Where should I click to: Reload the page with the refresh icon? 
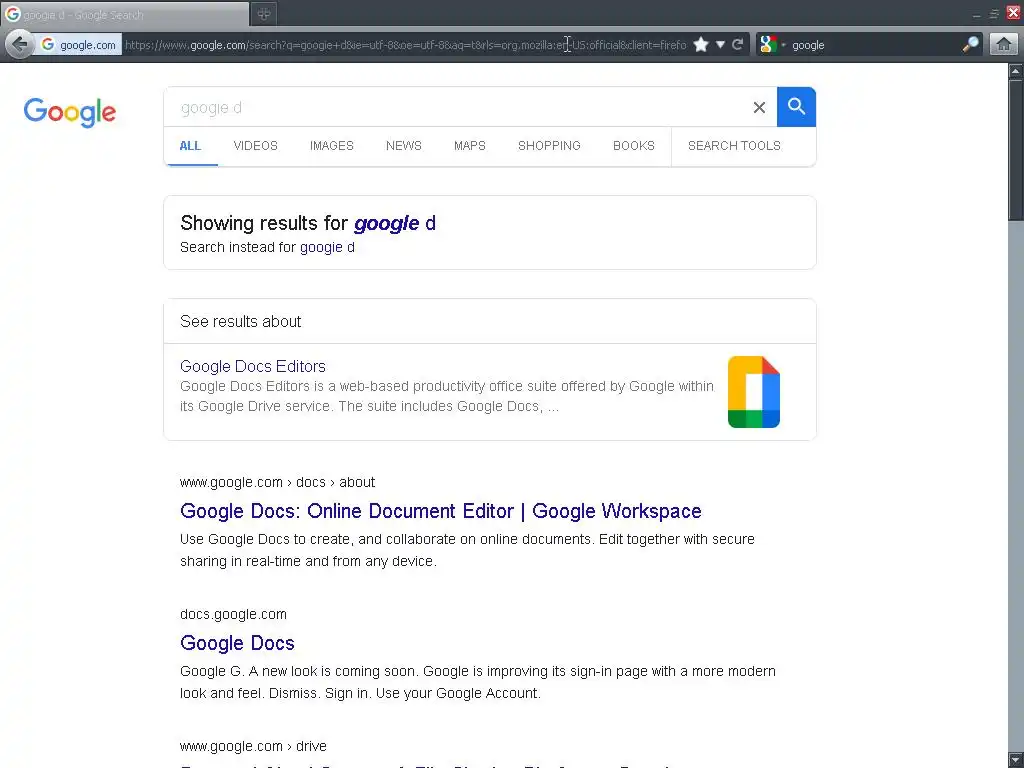click(738, 44)
